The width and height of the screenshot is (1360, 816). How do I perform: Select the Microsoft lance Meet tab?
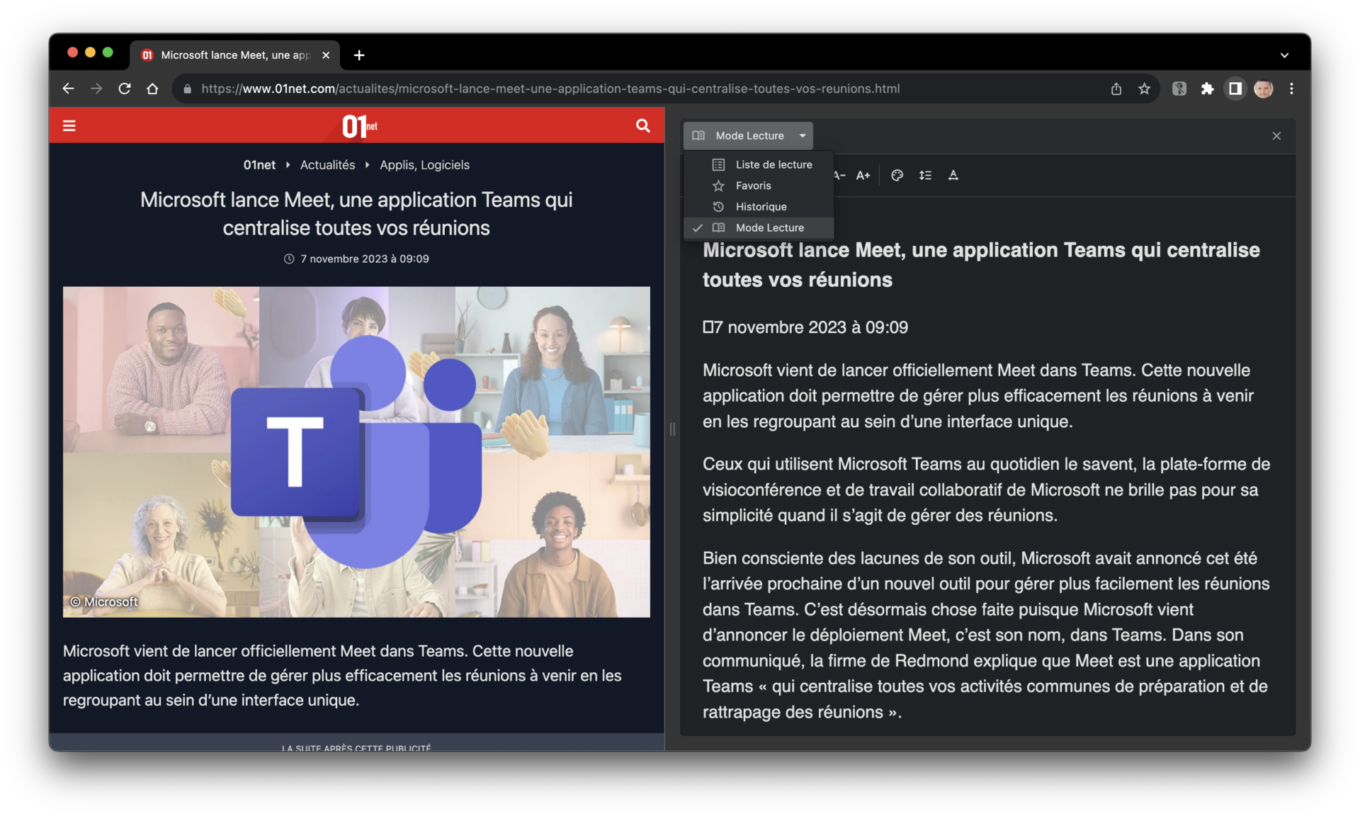click(x=236, y=55)
